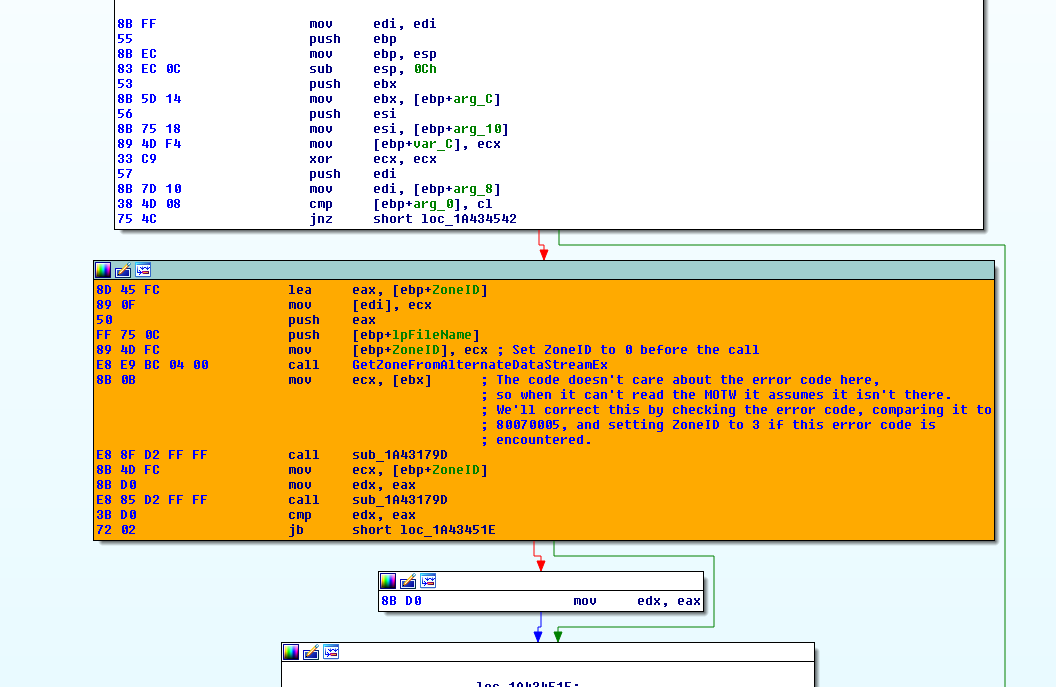Click the 0Ch operand in sub esp
The width and height of the screenshot is (1056, 687).
point(425,69)
